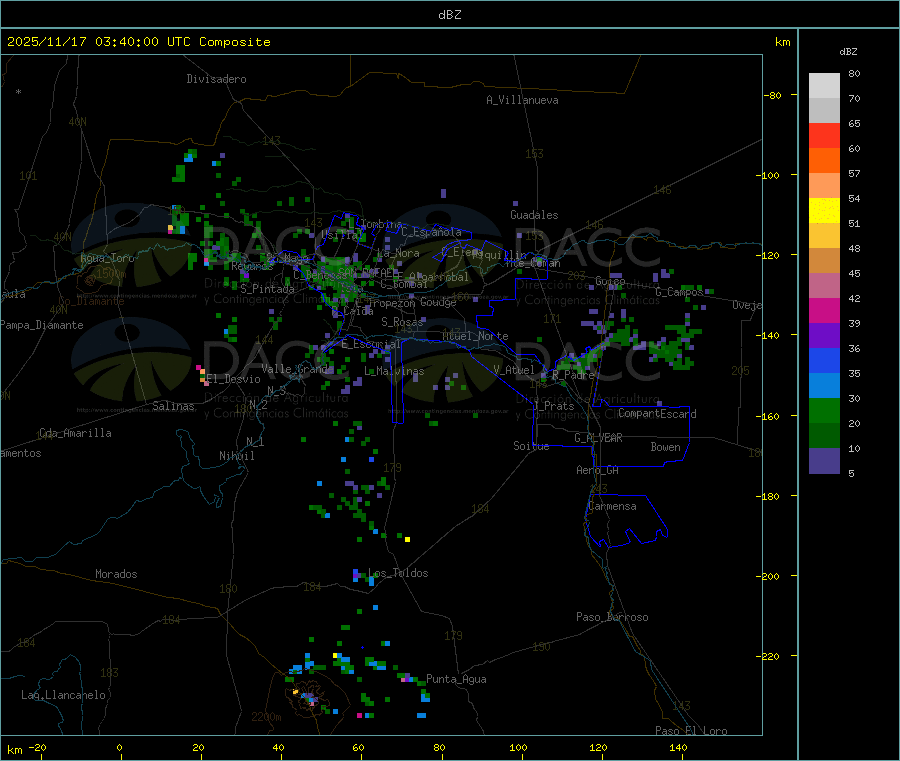Click the dBZ title at the top

coord(449,15)
